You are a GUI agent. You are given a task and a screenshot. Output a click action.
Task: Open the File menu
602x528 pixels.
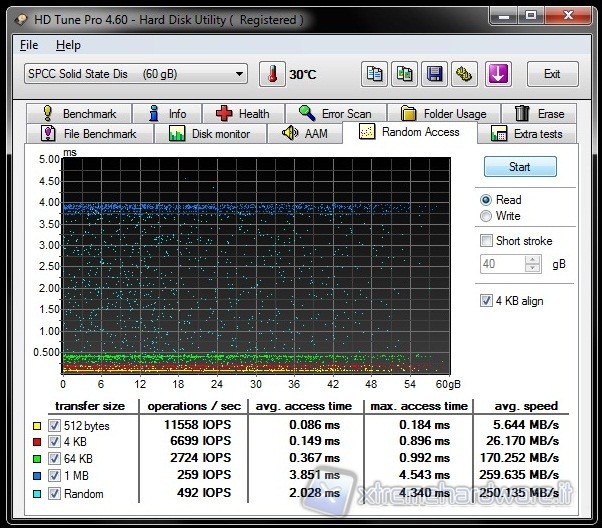(x=29, y=45)
